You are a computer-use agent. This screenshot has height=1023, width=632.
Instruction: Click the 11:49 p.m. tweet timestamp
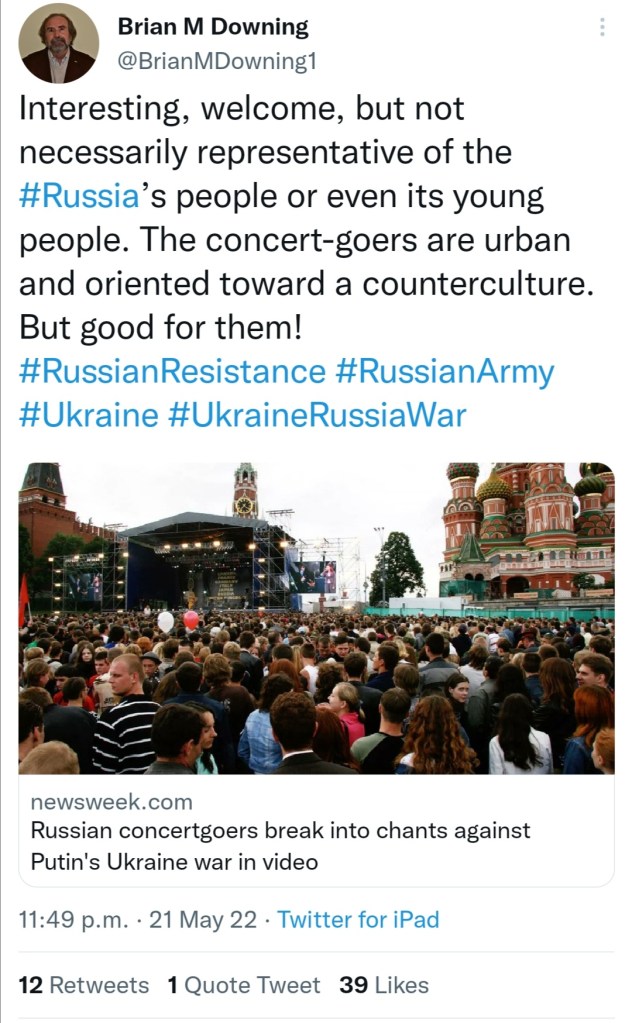point(73,920)
